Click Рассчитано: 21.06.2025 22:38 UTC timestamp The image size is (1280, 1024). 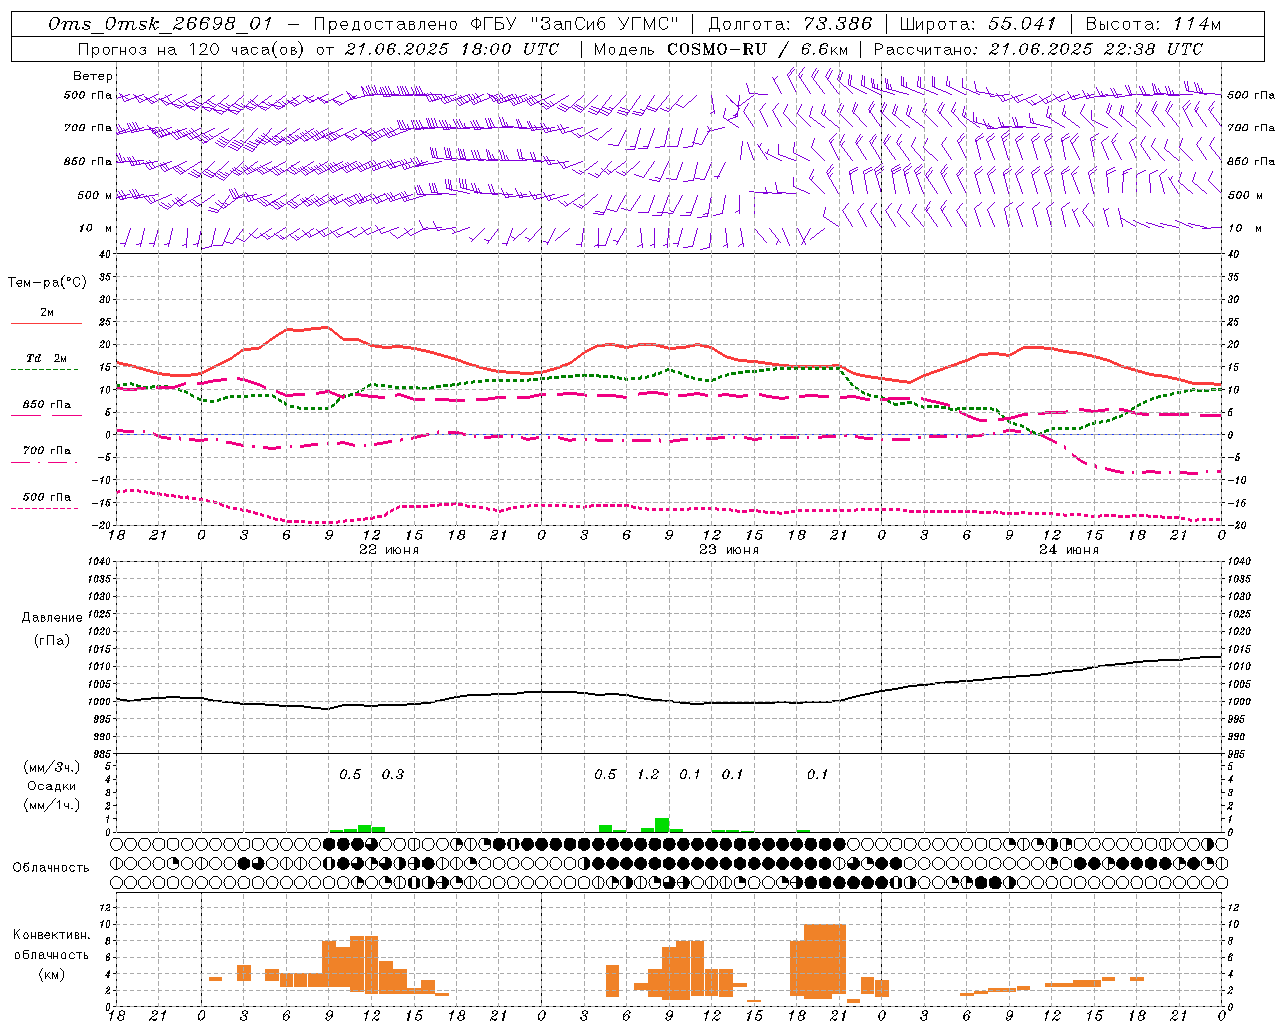click(1038, 49)
